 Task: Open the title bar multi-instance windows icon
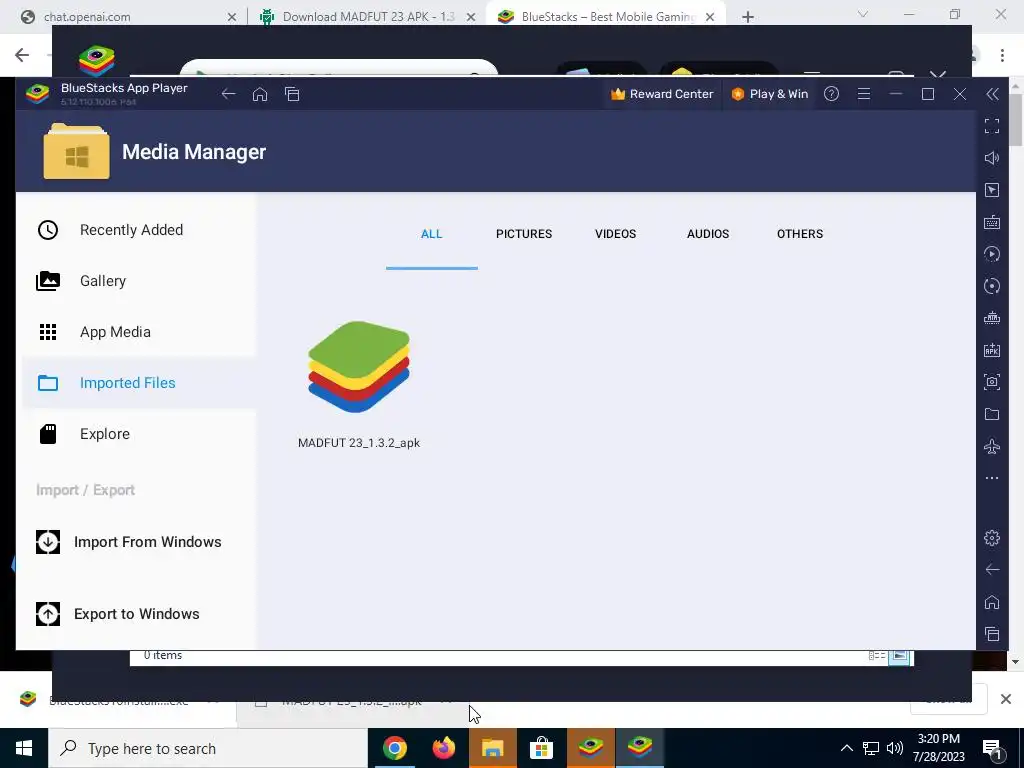(x=292, y=94)
